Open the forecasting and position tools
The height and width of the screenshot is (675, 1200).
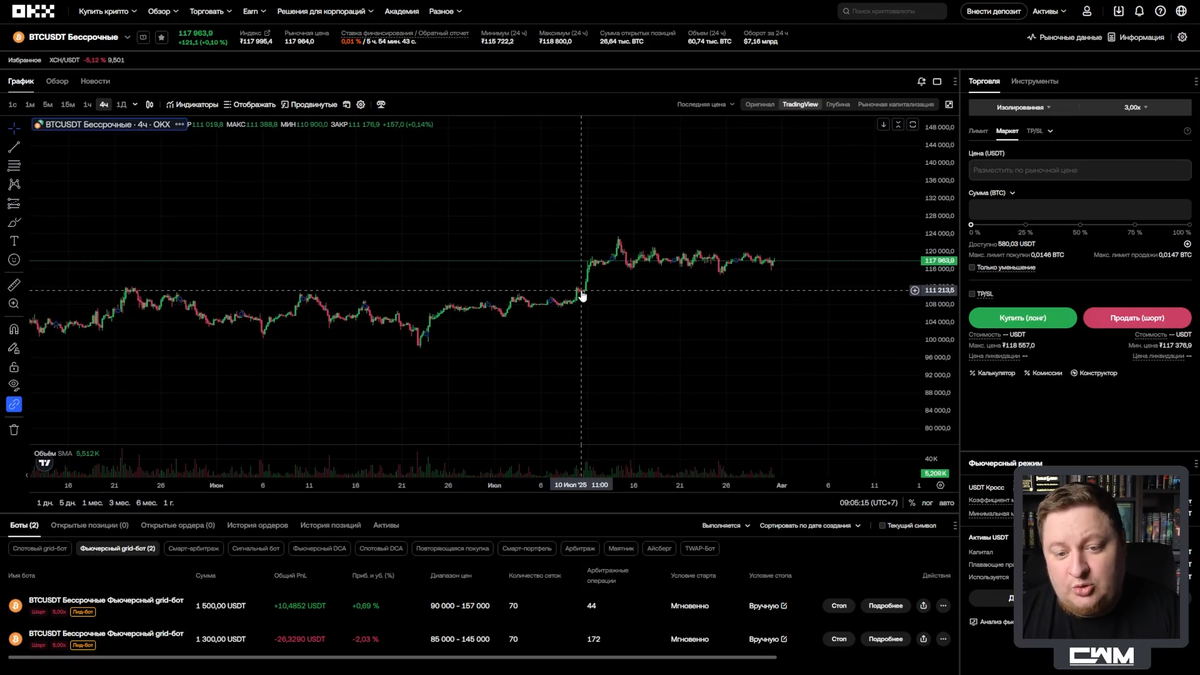tap(14, 203)
